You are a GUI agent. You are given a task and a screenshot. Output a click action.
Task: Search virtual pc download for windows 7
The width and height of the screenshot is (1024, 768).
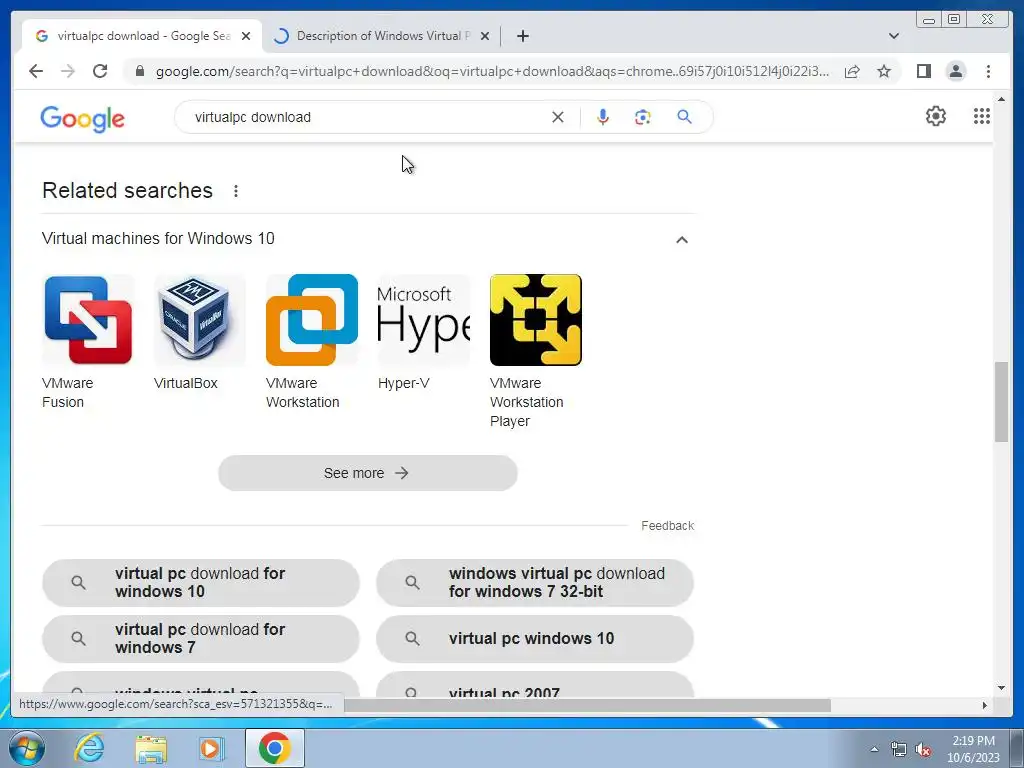point(200,639)
